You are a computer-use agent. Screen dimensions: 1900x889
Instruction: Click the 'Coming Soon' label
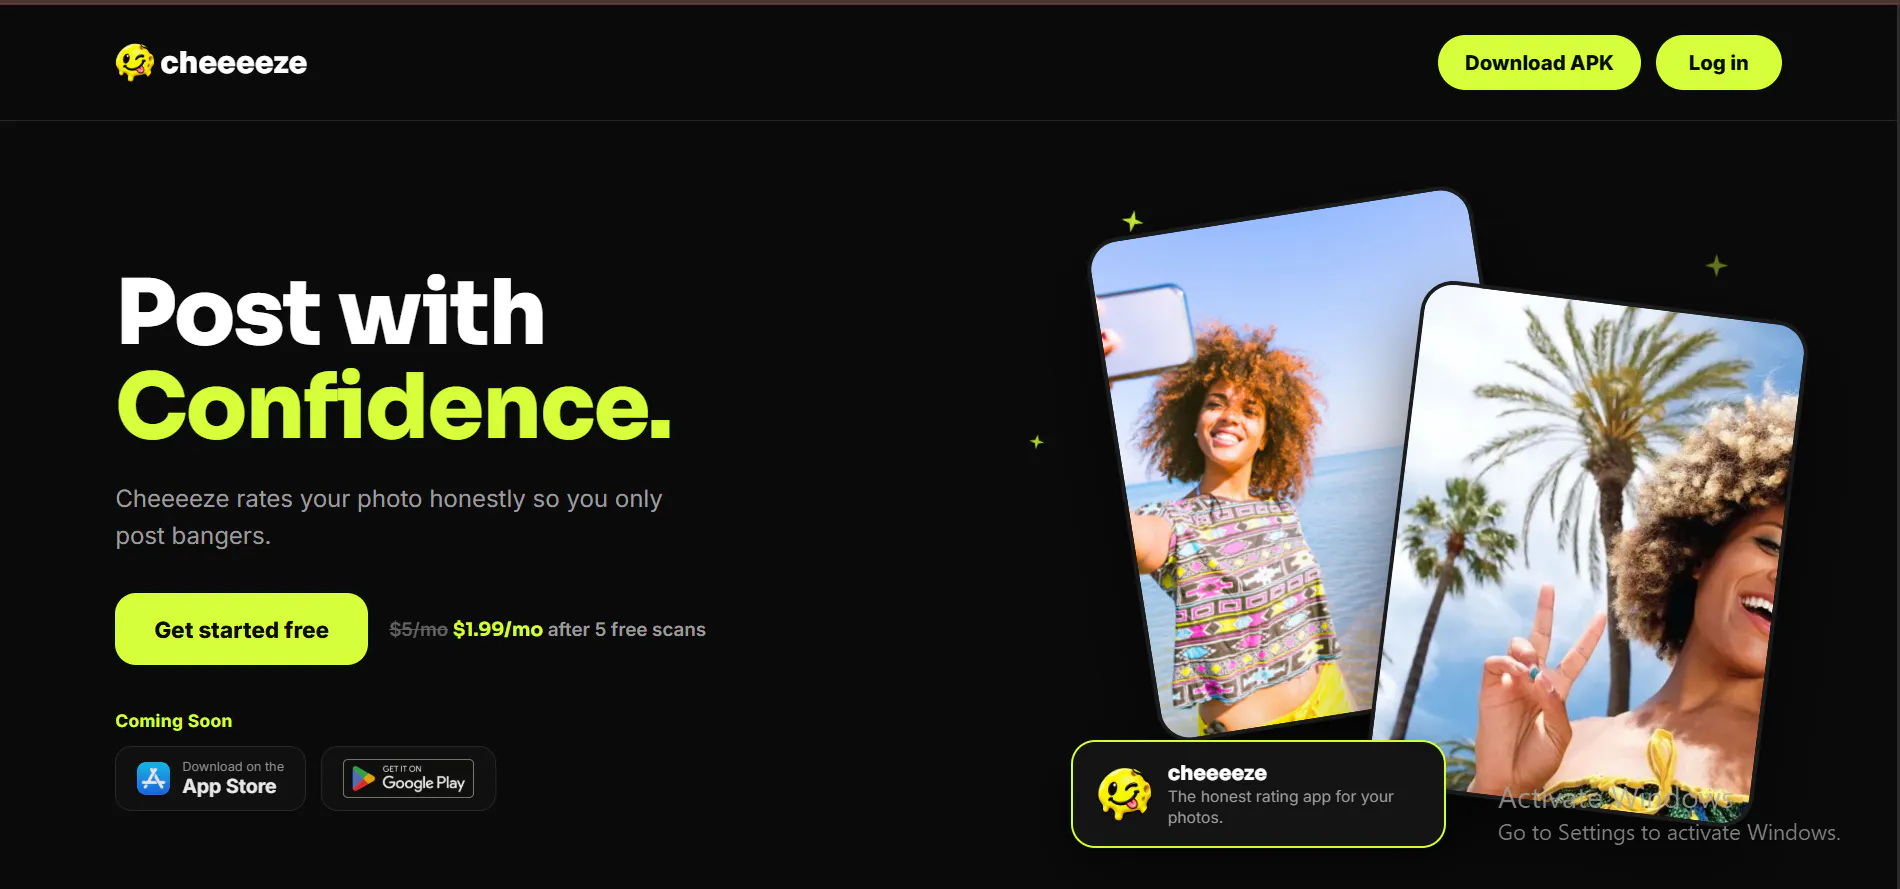pyautogui.click(x=174, y=721)
